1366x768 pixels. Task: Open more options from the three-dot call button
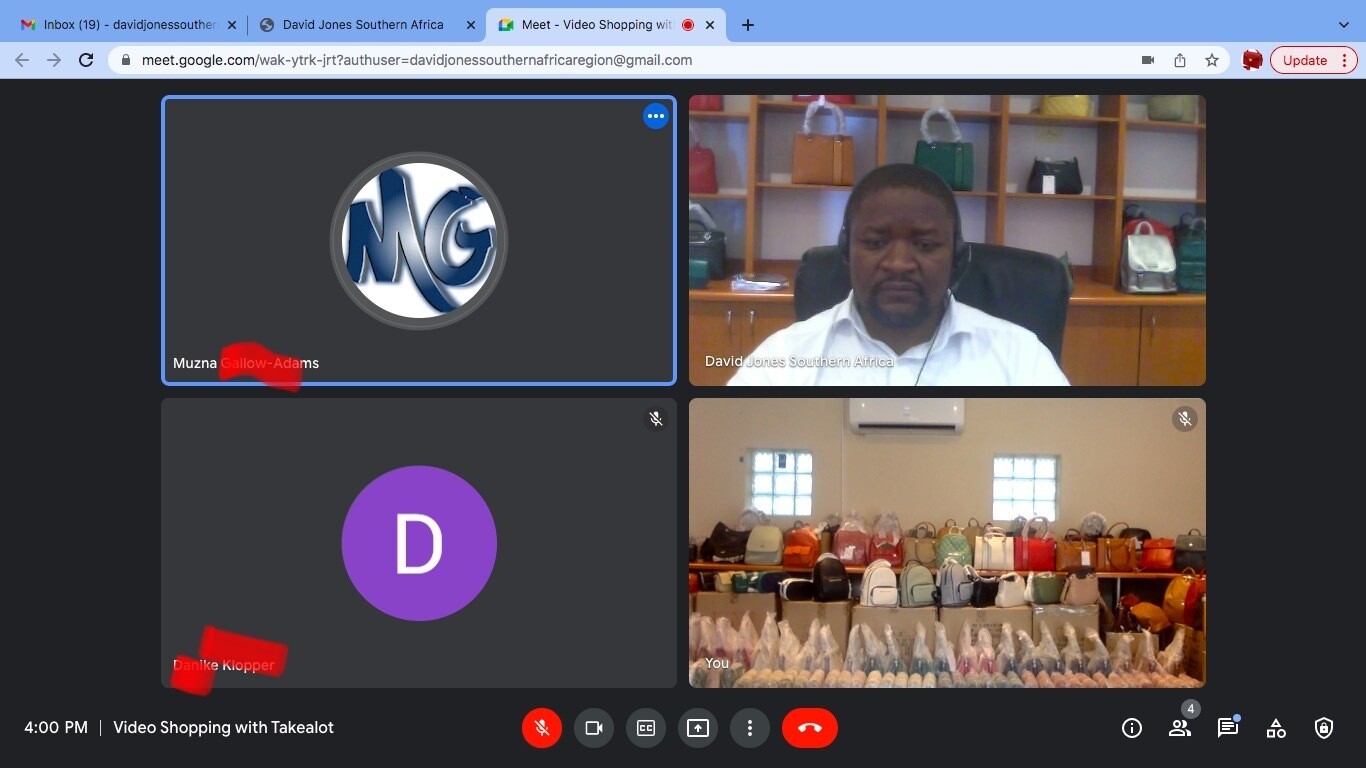[750, 728]
